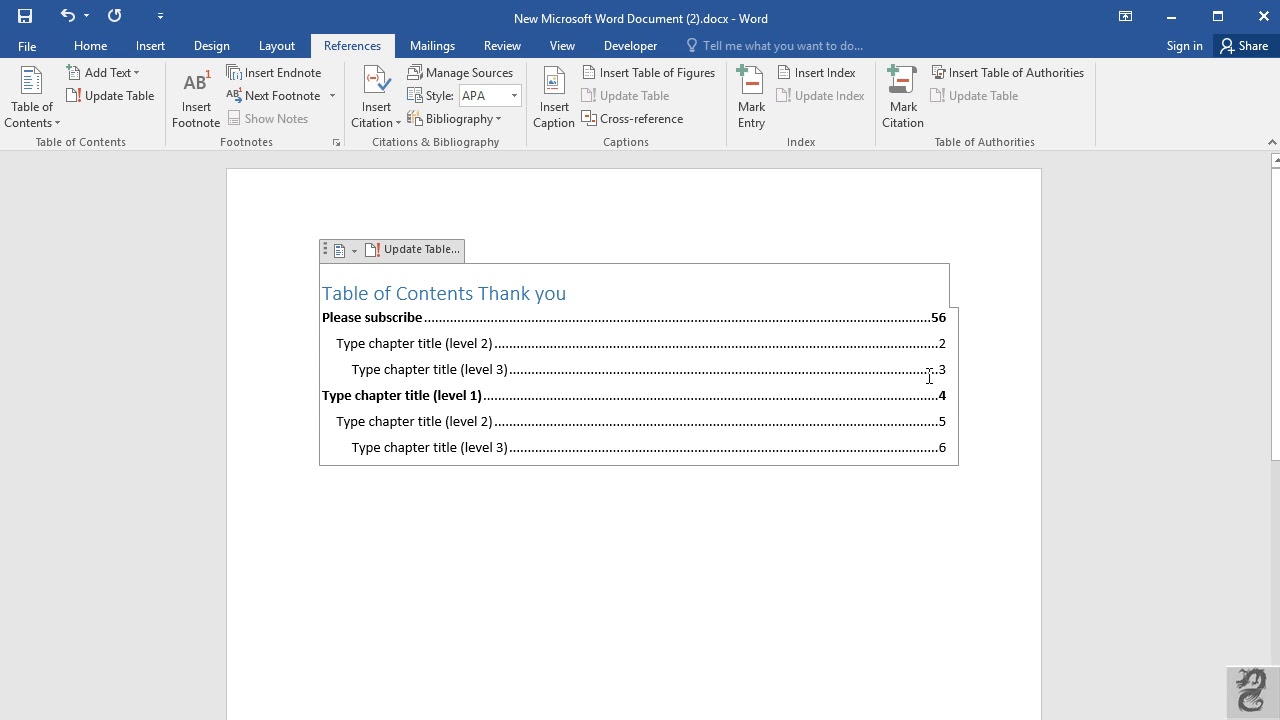Open the Bibliography dropdown

(454, 119)
